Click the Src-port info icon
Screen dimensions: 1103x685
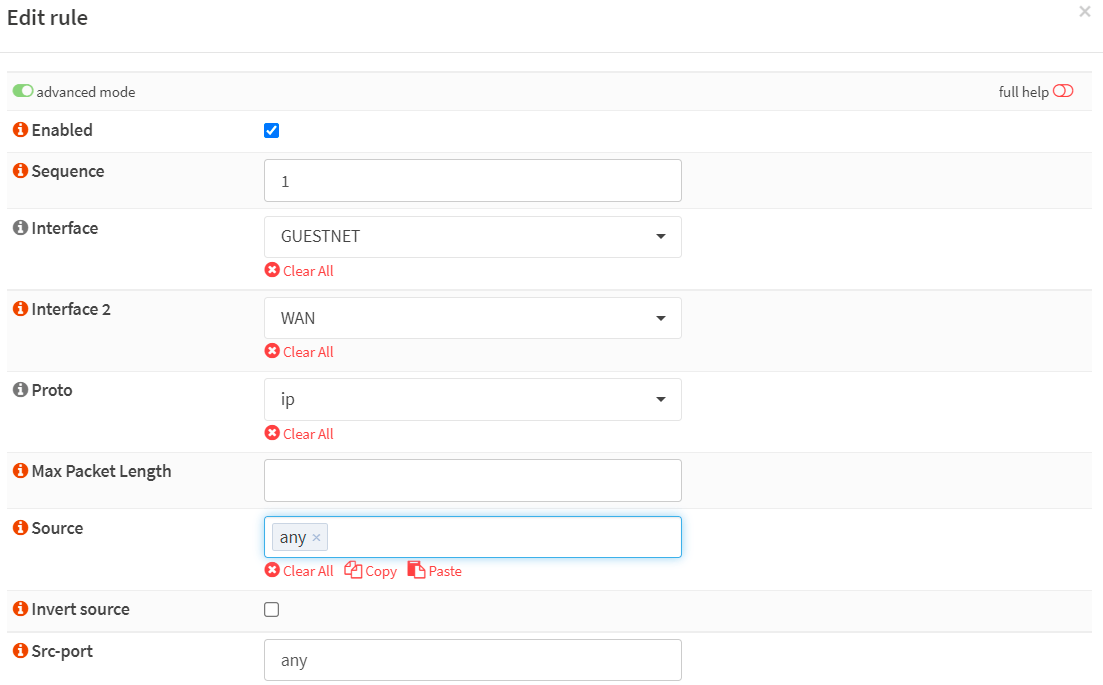20,651
